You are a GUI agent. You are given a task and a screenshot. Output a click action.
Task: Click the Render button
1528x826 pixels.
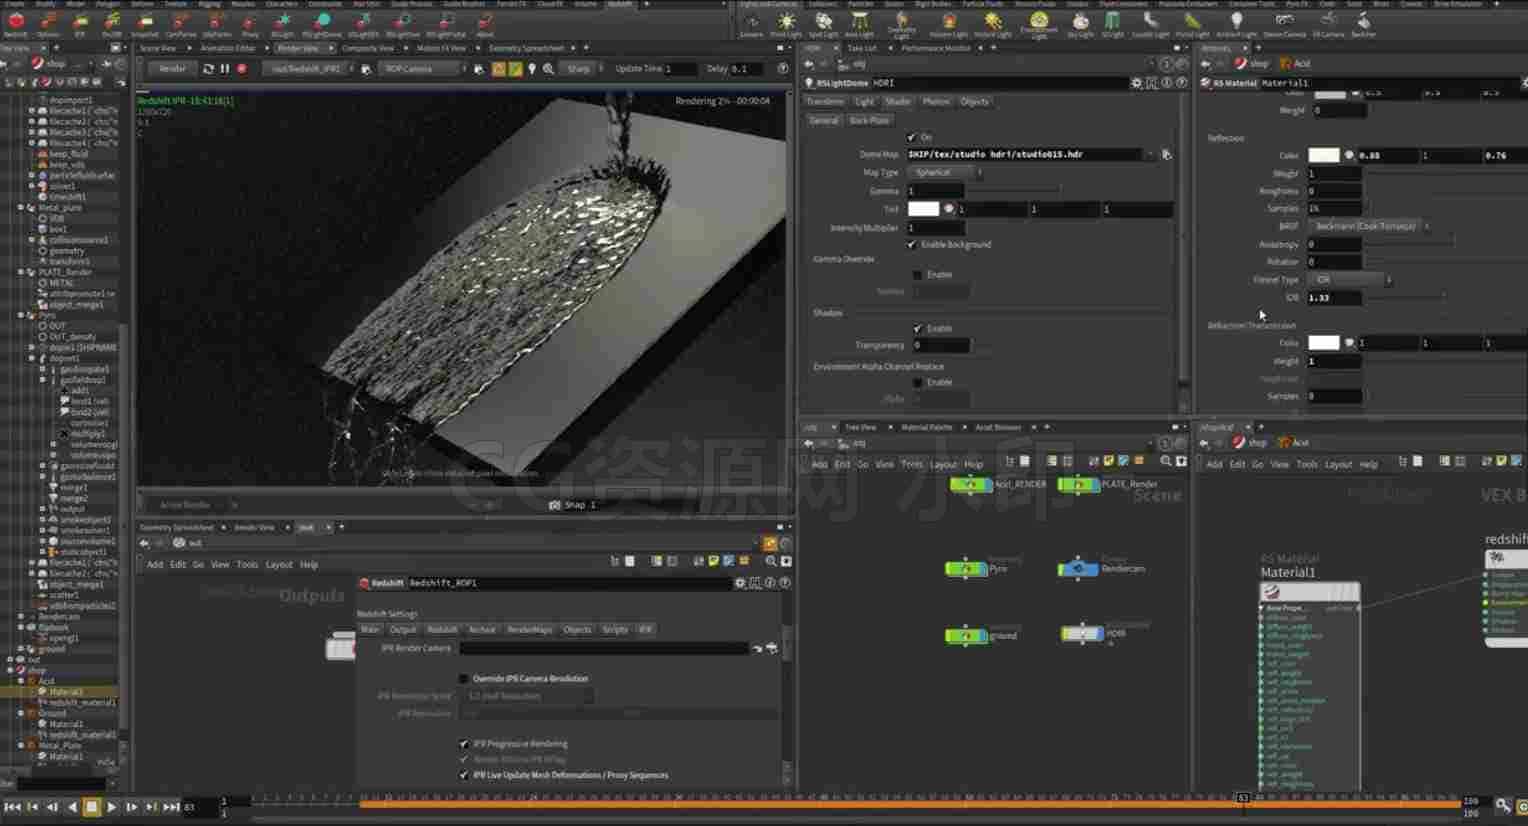coord(172,69)
